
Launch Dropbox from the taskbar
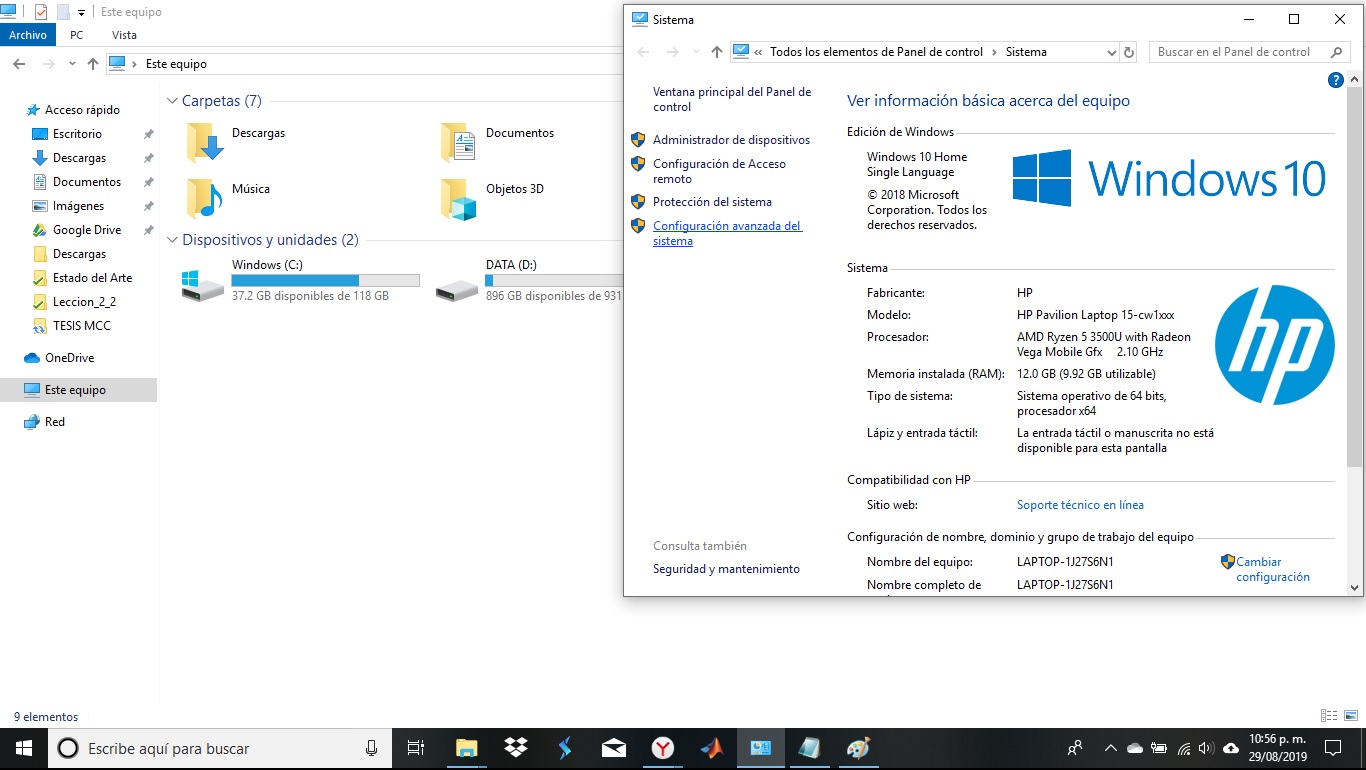[x=515, y=747]
